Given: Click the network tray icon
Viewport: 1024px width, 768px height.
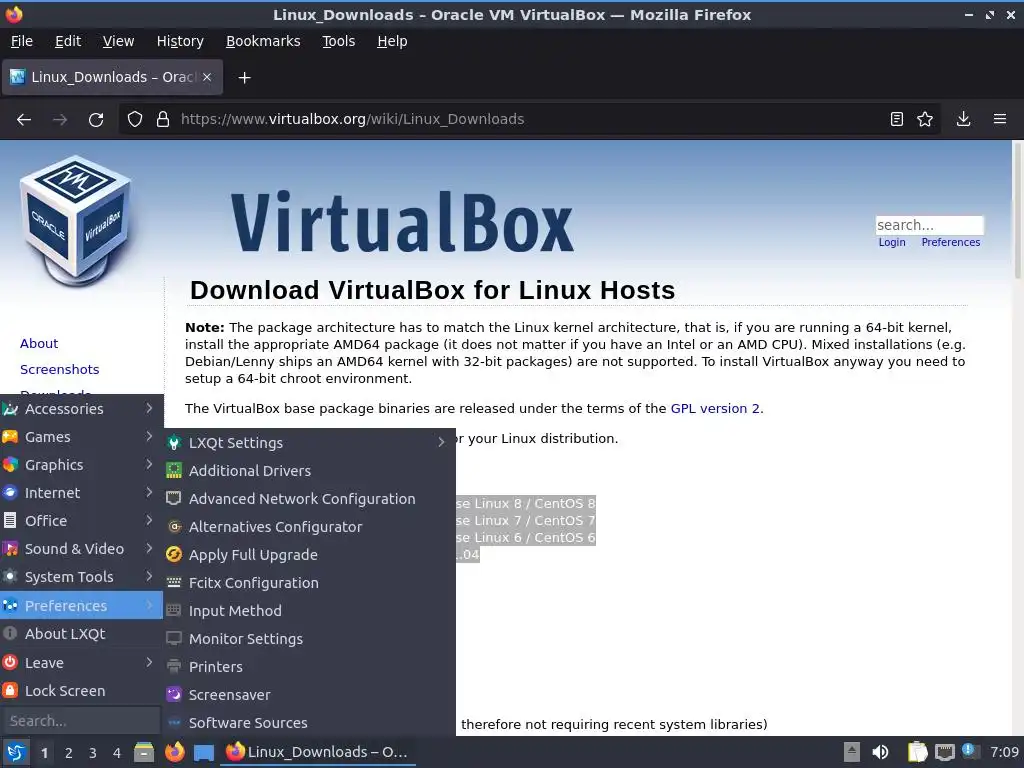Looking at the screenshot, I should 944,752.
